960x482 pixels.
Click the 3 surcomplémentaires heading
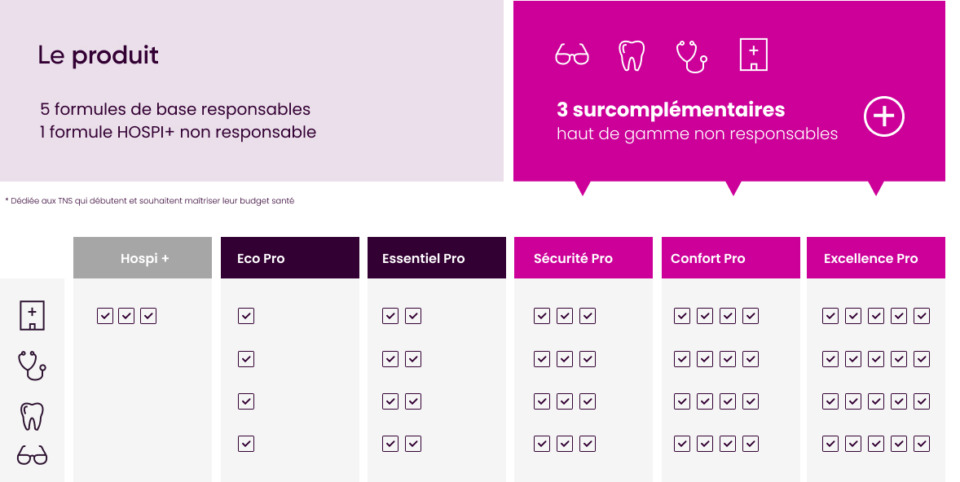(671, 110)
